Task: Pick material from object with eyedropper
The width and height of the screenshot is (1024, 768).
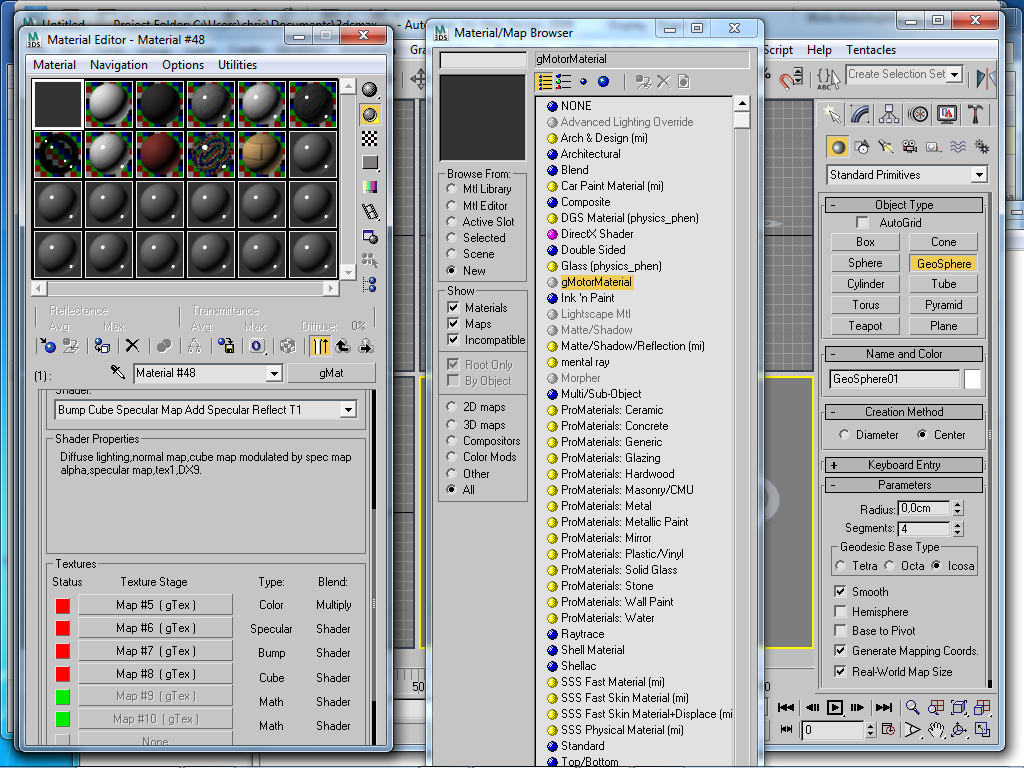Action: (118, 372)
